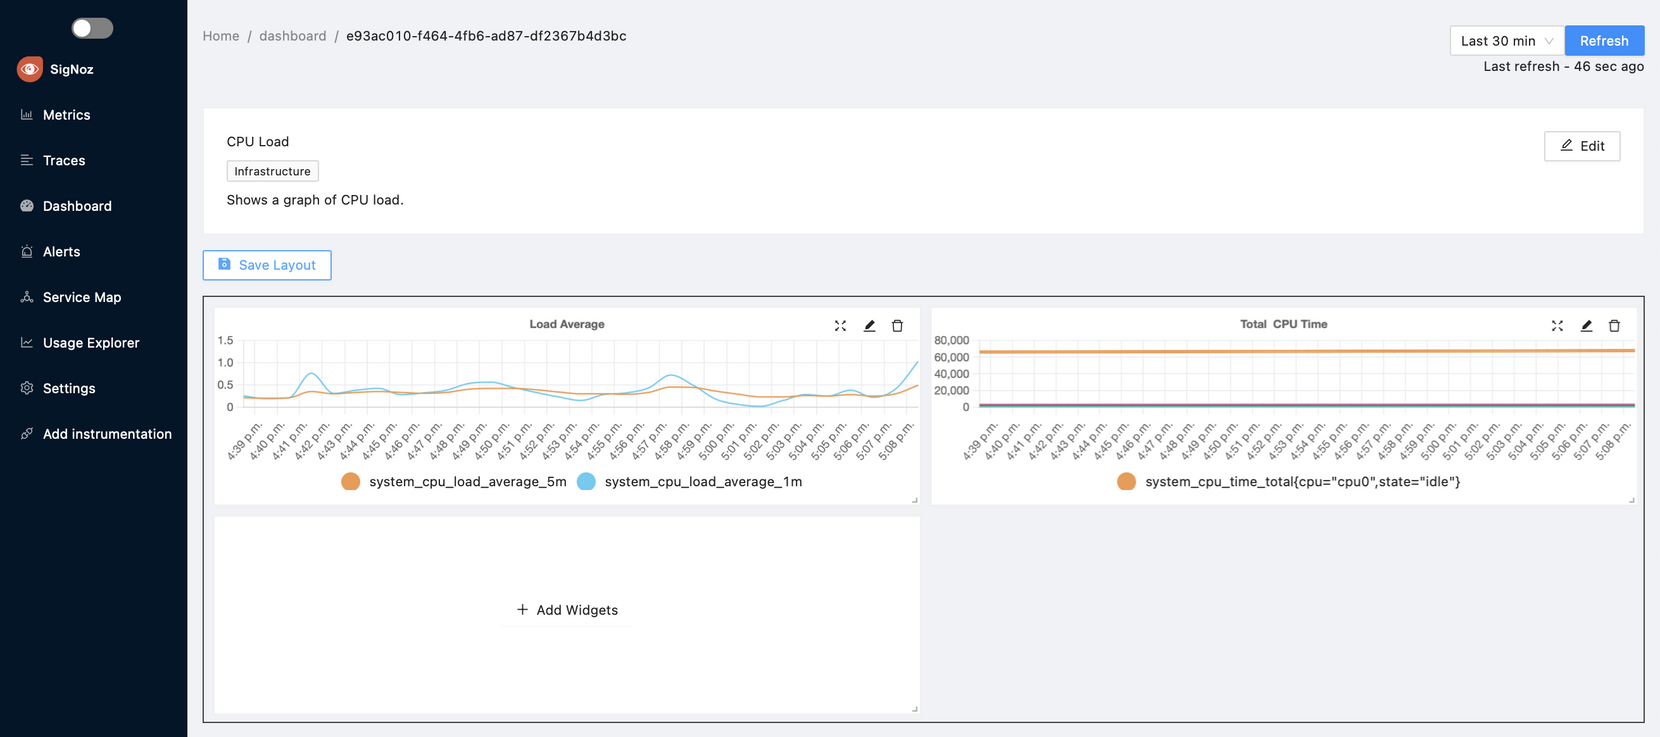Click the Save Layout button
Screen dimensions: 1660x737
pos(267,265)
